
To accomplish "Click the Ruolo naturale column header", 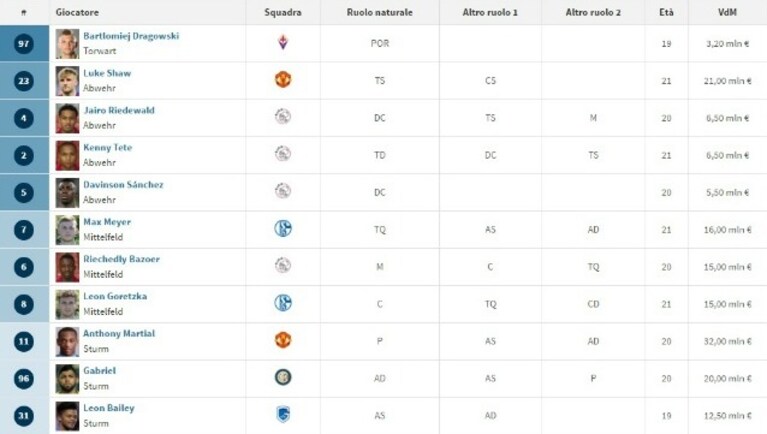I will coord(380,12).
